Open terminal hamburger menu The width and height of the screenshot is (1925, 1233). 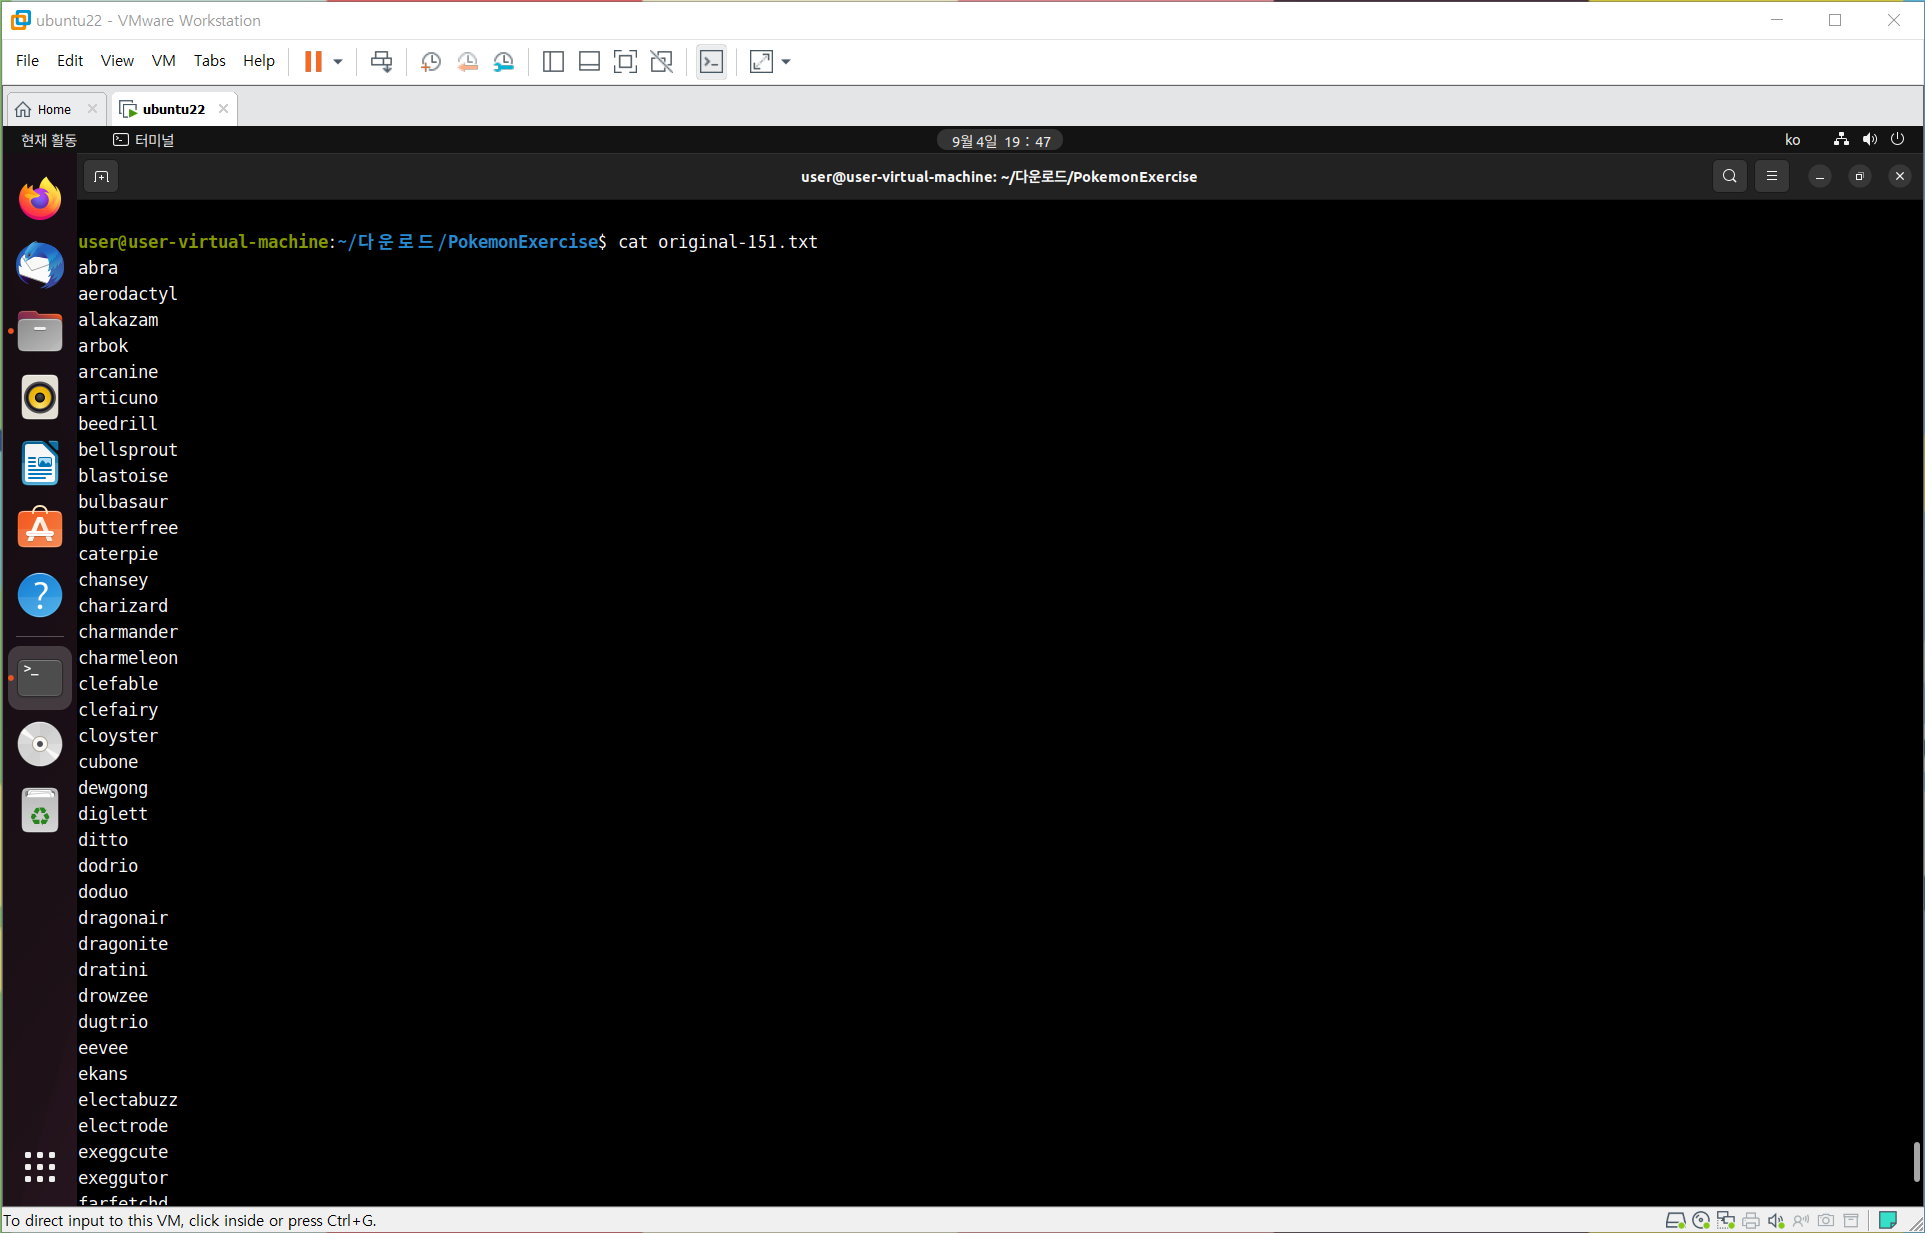[1771, 177]
